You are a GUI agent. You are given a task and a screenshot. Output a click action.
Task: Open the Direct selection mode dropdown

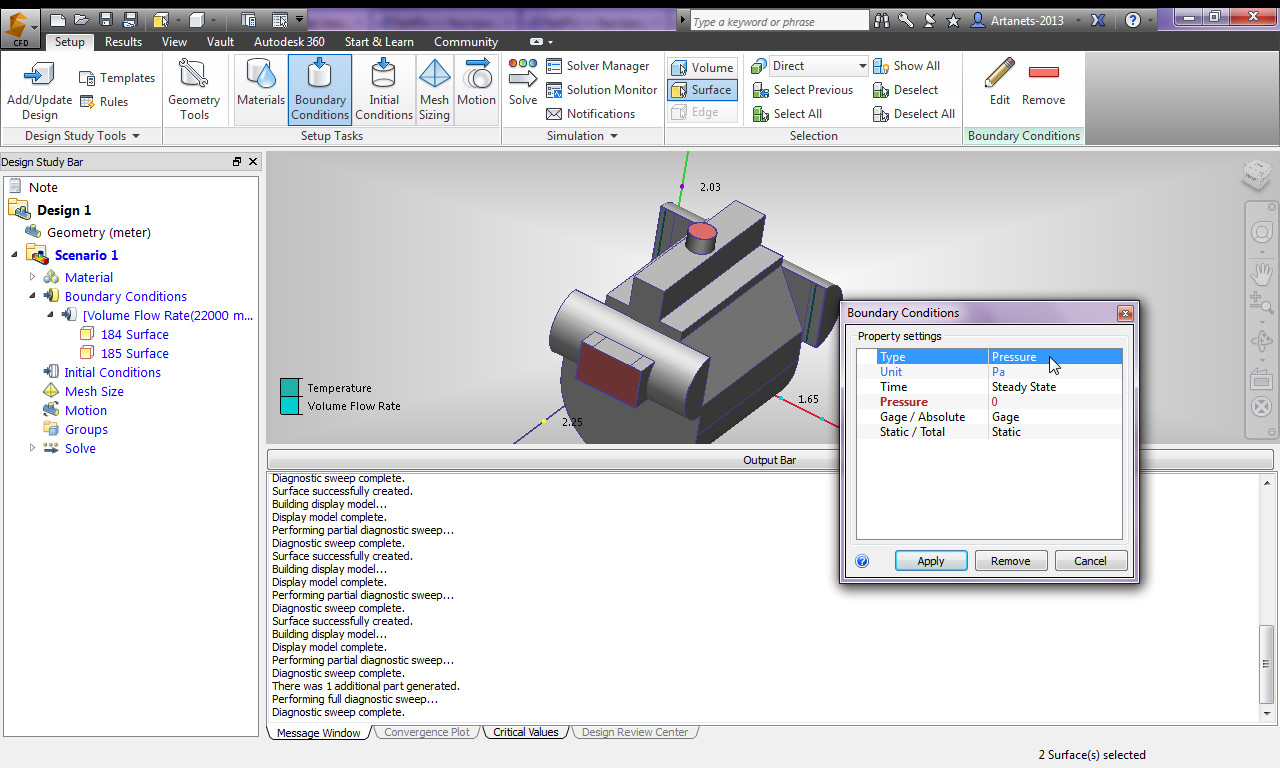point(862,66)
